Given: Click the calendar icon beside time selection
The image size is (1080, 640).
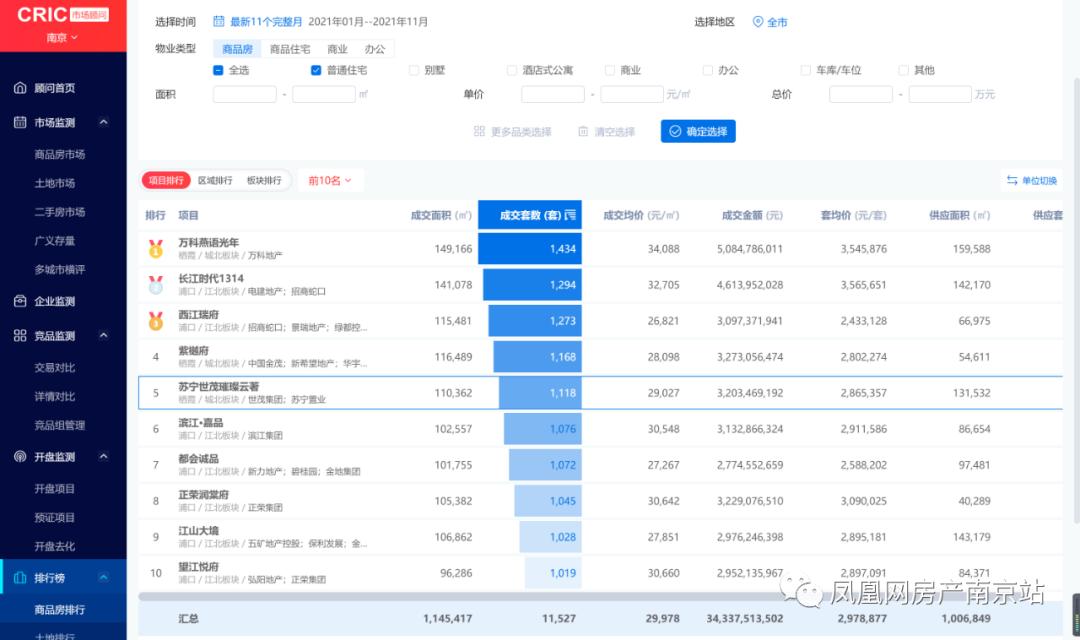Looking at the screenshot, I should (219, 22).
